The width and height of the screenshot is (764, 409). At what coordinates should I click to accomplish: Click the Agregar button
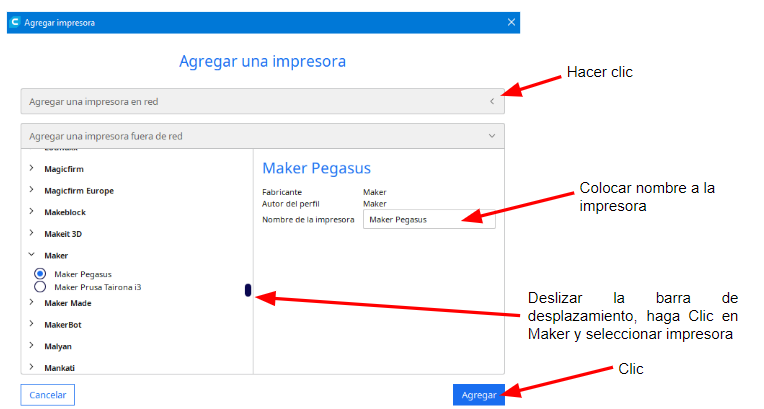478,395
